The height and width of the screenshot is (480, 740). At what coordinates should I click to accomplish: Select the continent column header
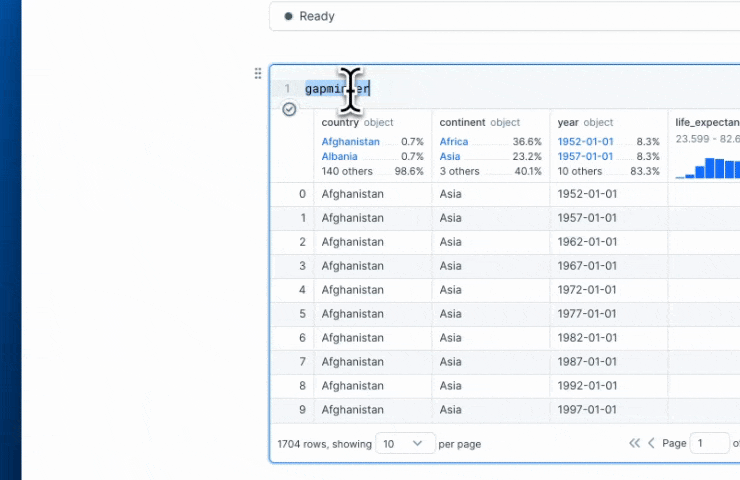click(479, 122)
